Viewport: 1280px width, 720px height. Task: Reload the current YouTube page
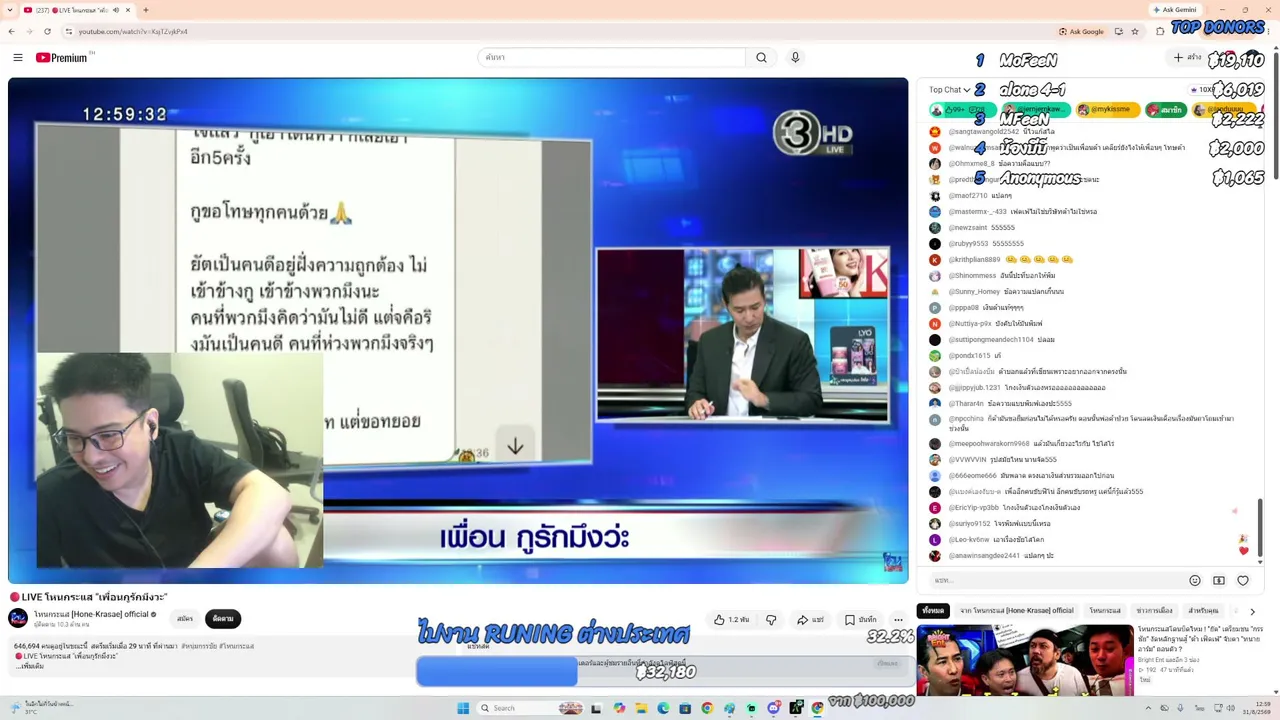pos(47,31)
